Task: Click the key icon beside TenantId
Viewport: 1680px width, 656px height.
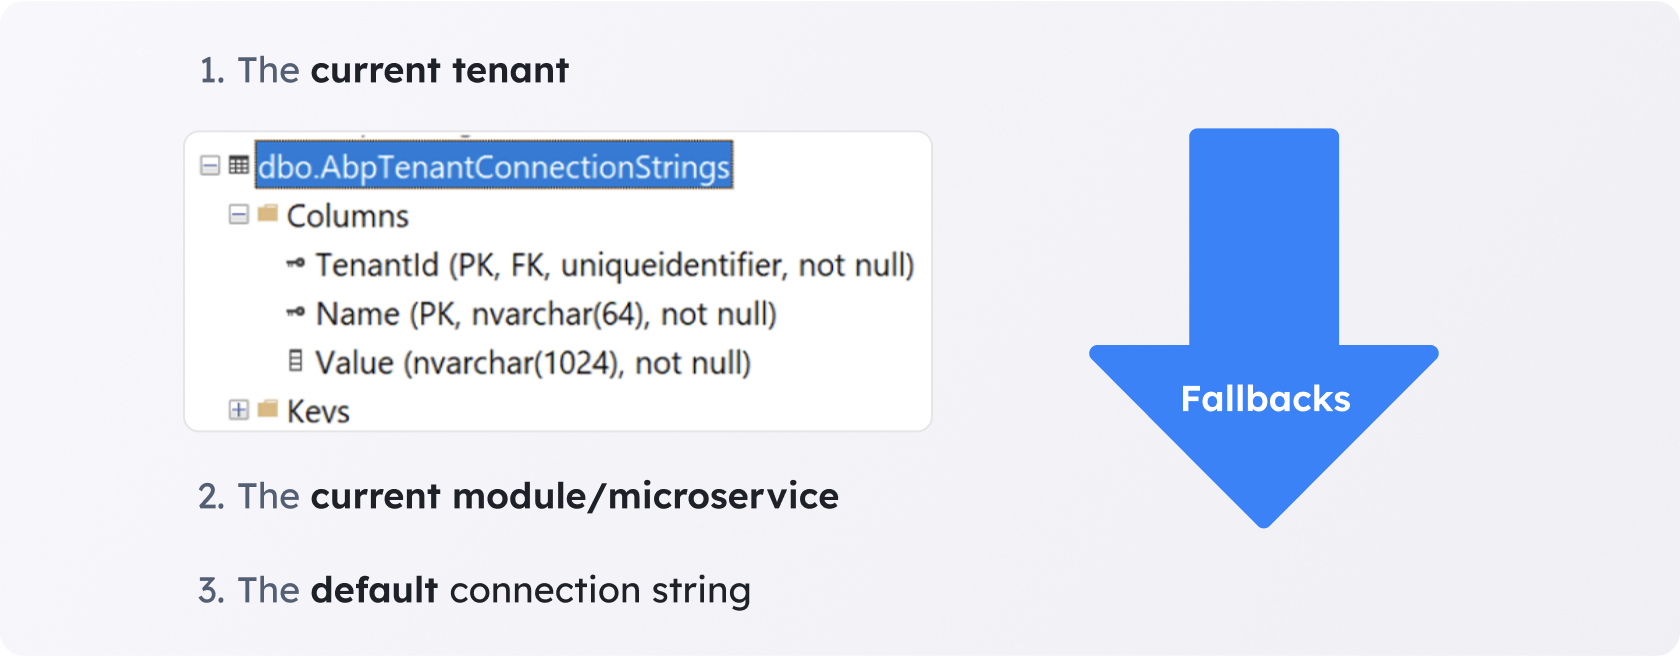Action: (x=295, y=263)
